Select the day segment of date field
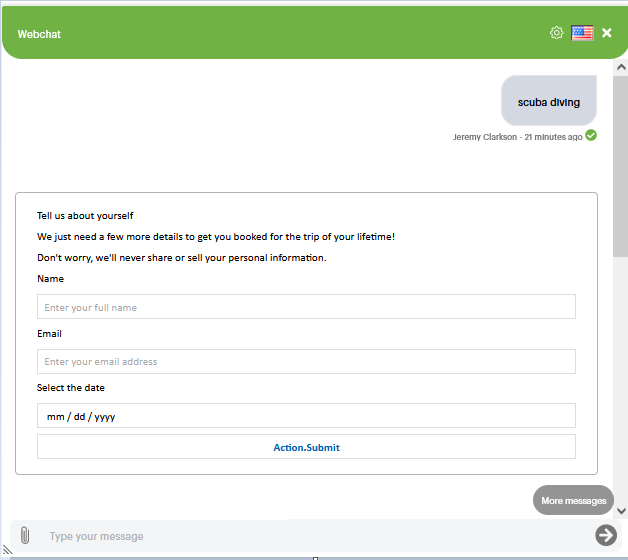628x560 pixels. (80, 416)
